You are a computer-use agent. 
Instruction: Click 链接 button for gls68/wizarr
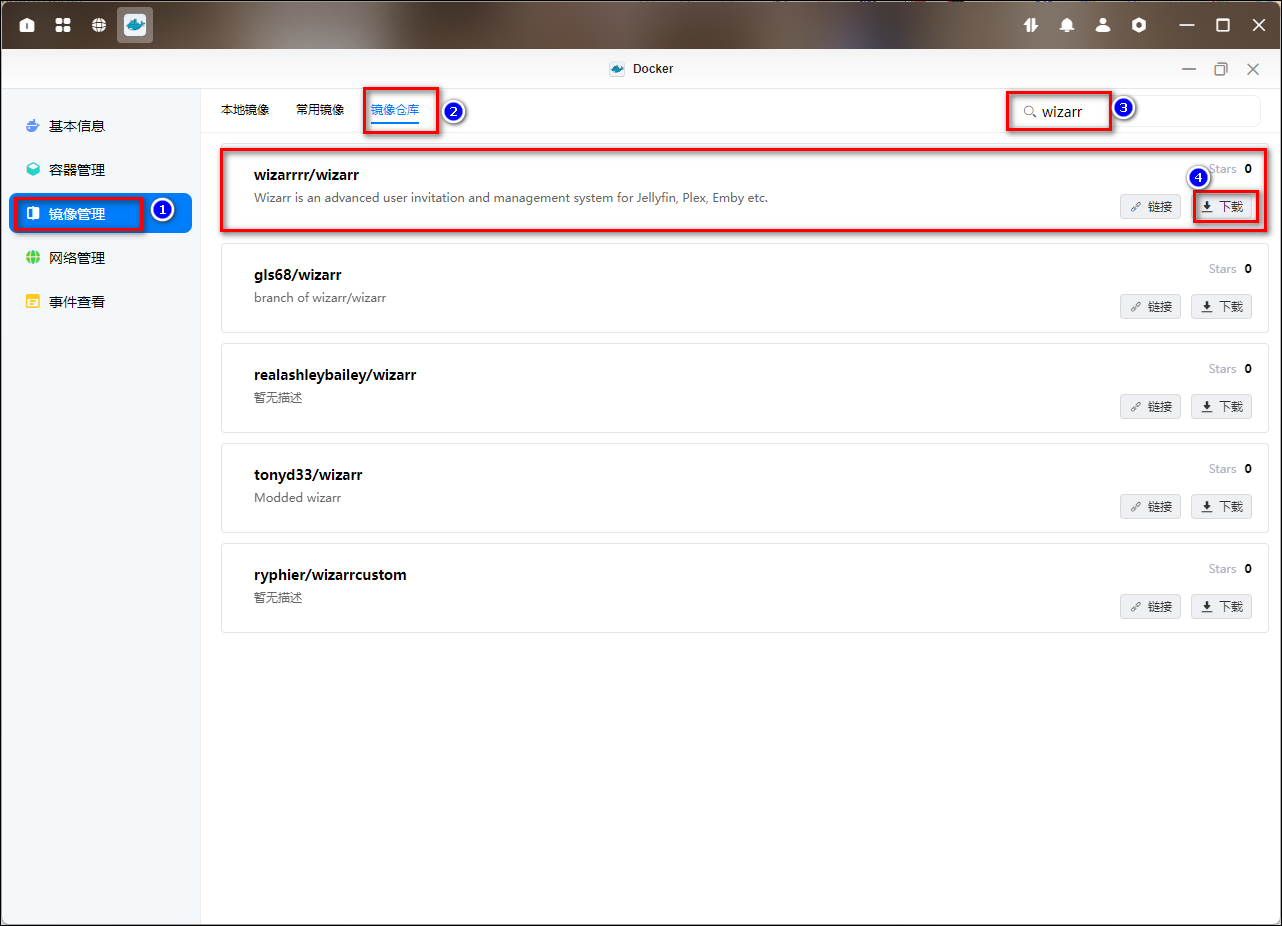click(x=1150, y=307)
